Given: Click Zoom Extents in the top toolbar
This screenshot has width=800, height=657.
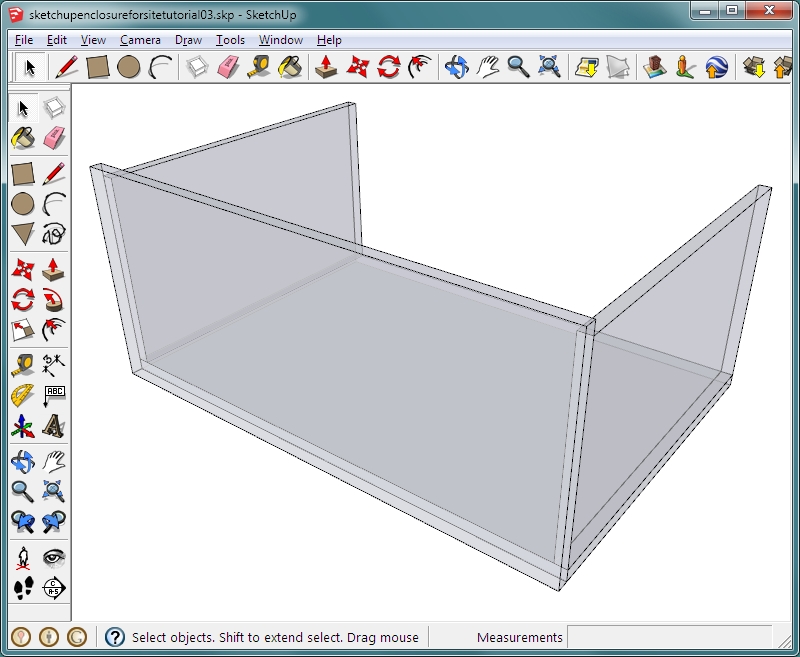Looking at the screenshot, I should pos(549,67).
